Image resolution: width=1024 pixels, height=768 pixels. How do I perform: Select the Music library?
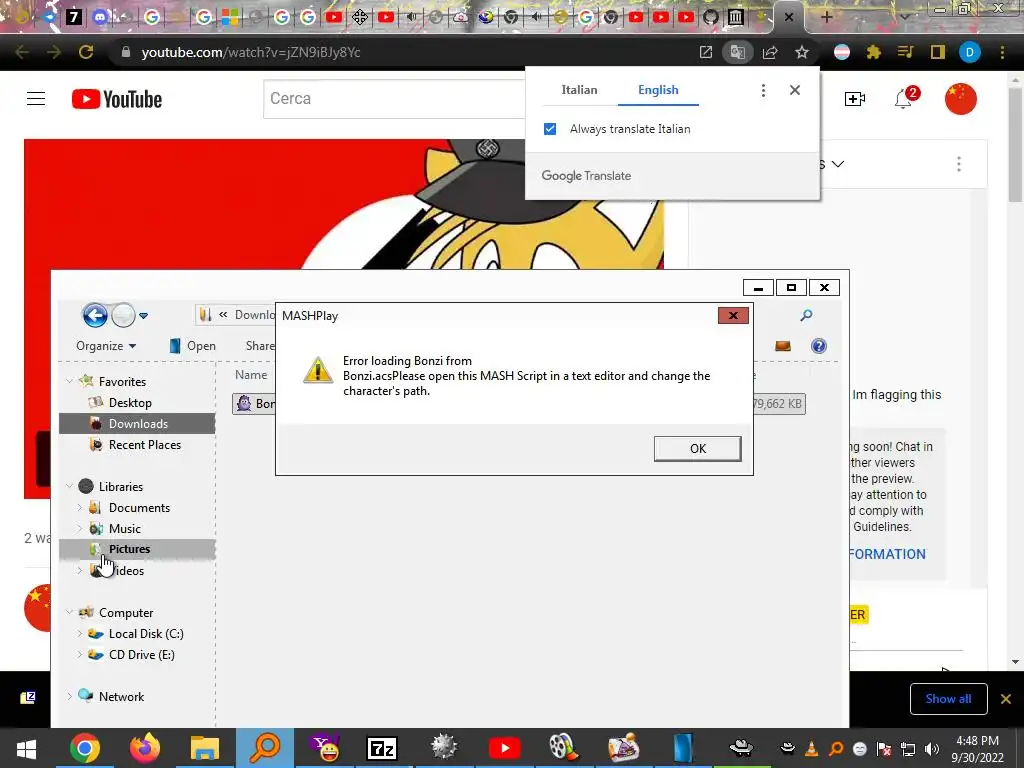pos(125,528)
